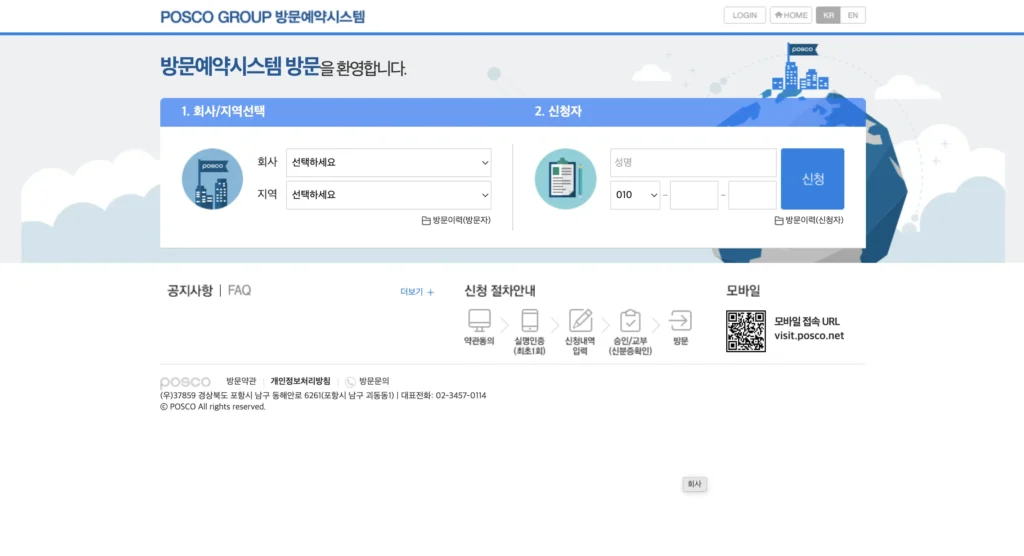Open 방문약관 terms link

241,381
